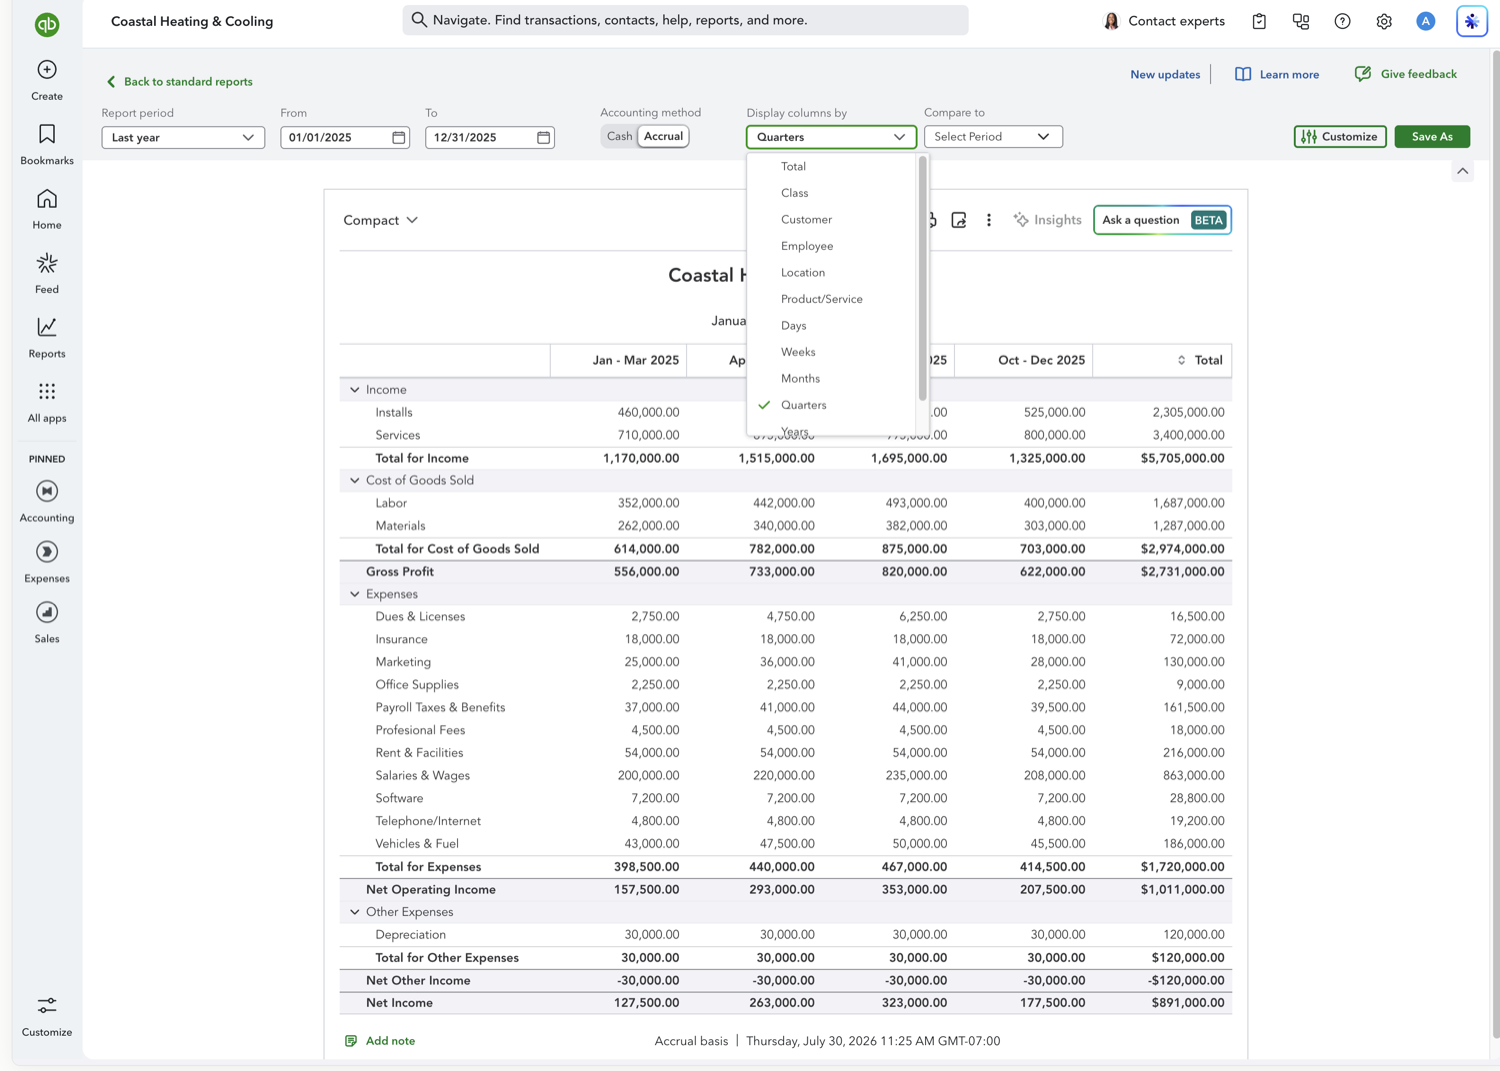This screenshot has height=1071, width=1500.
Task: Open the To date calendar icon
Action: pyautogui.click(x=544, y=137)
